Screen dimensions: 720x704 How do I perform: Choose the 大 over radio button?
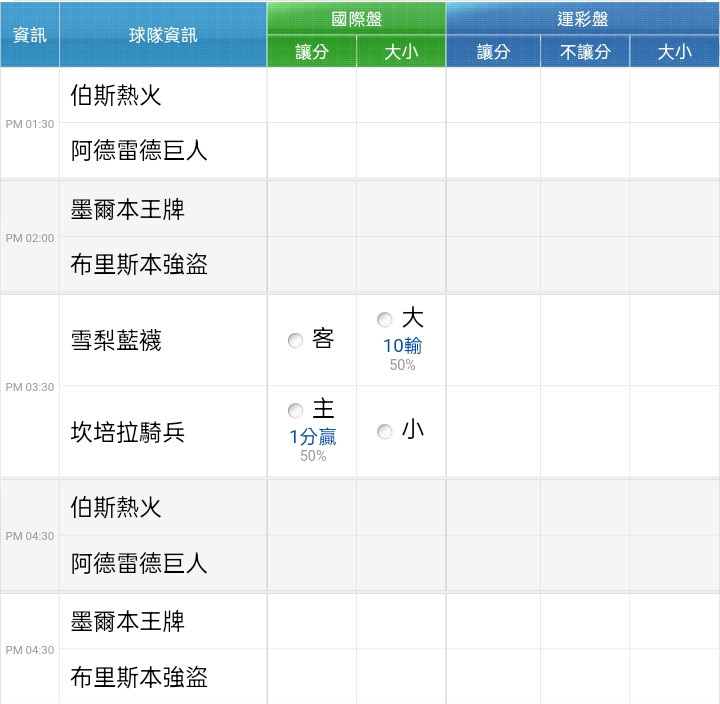[384, 319]
